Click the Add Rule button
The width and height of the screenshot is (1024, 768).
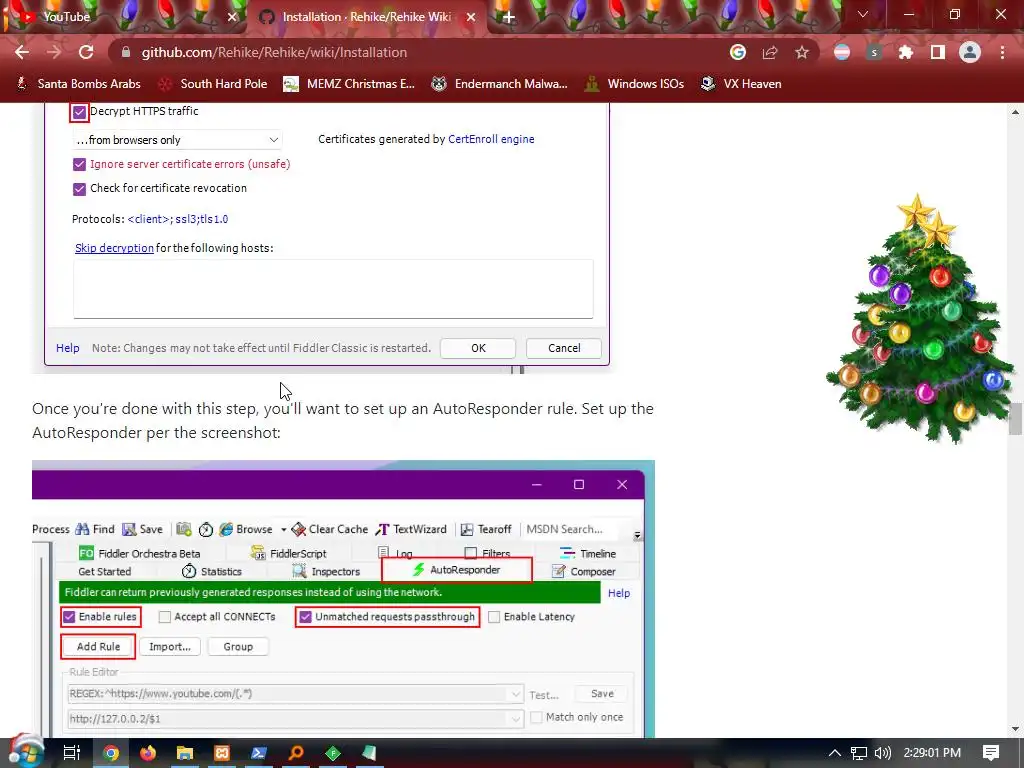(99, 647)
